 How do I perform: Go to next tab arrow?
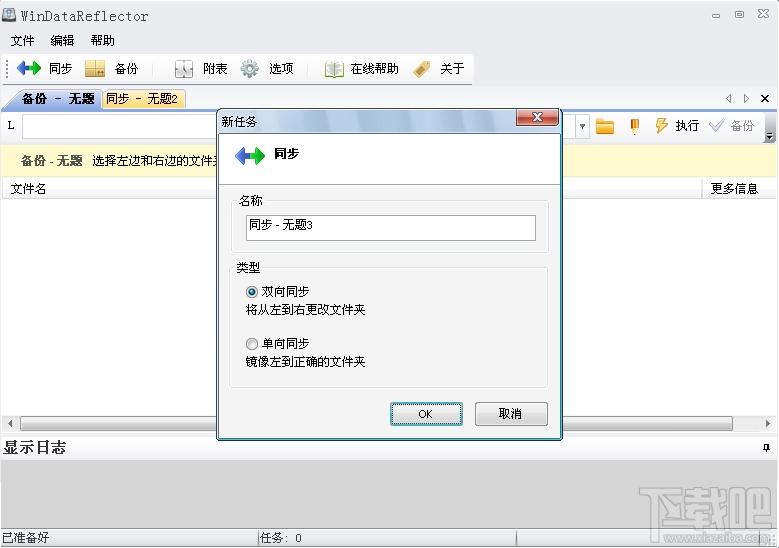pos(746,98)
